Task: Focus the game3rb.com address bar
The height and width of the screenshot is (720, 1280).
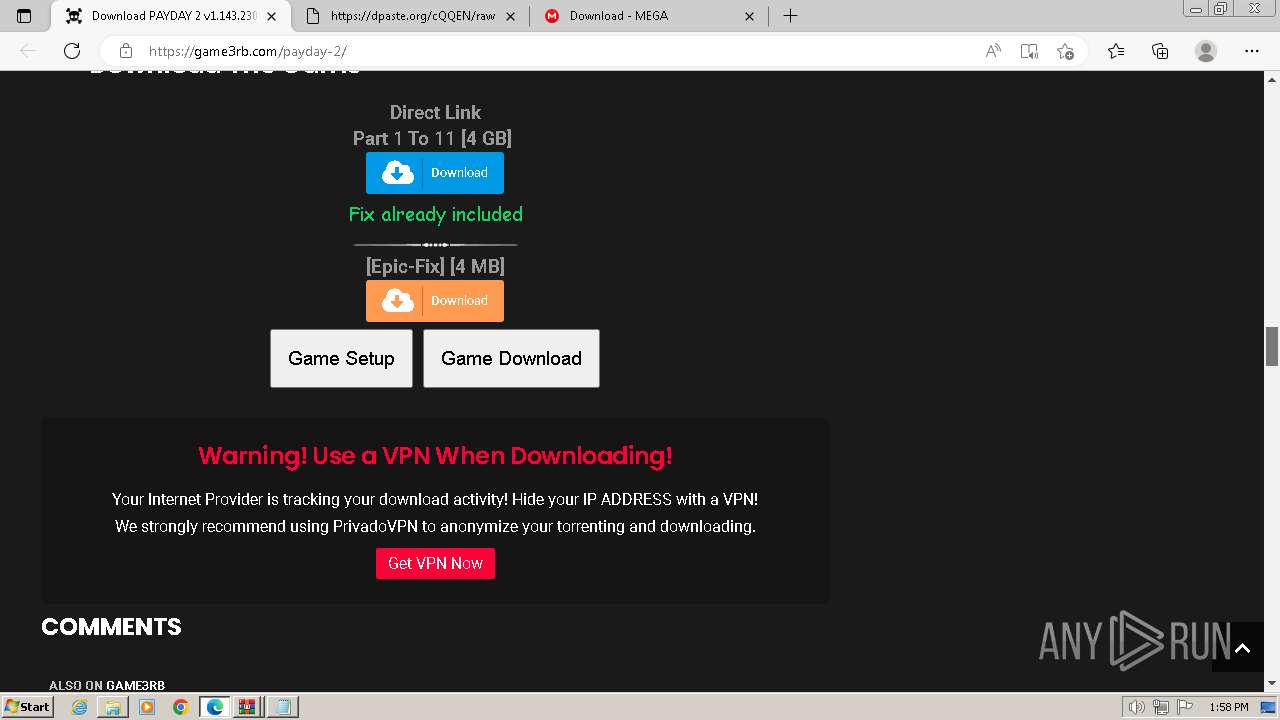Action: pos(540,51)
